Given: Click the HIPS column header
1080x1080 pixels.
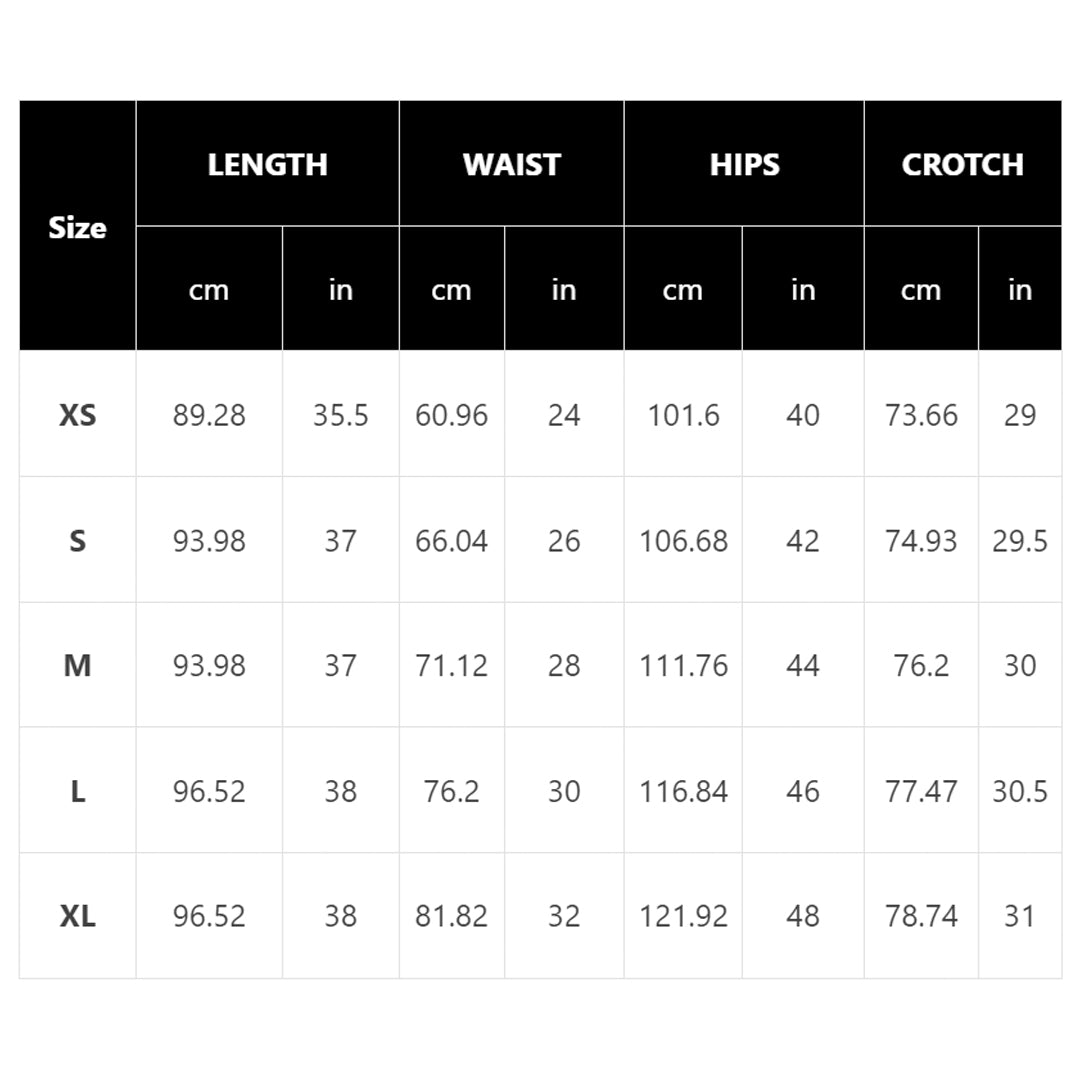Looking at the screenshot, I should [x=744, y=164].
